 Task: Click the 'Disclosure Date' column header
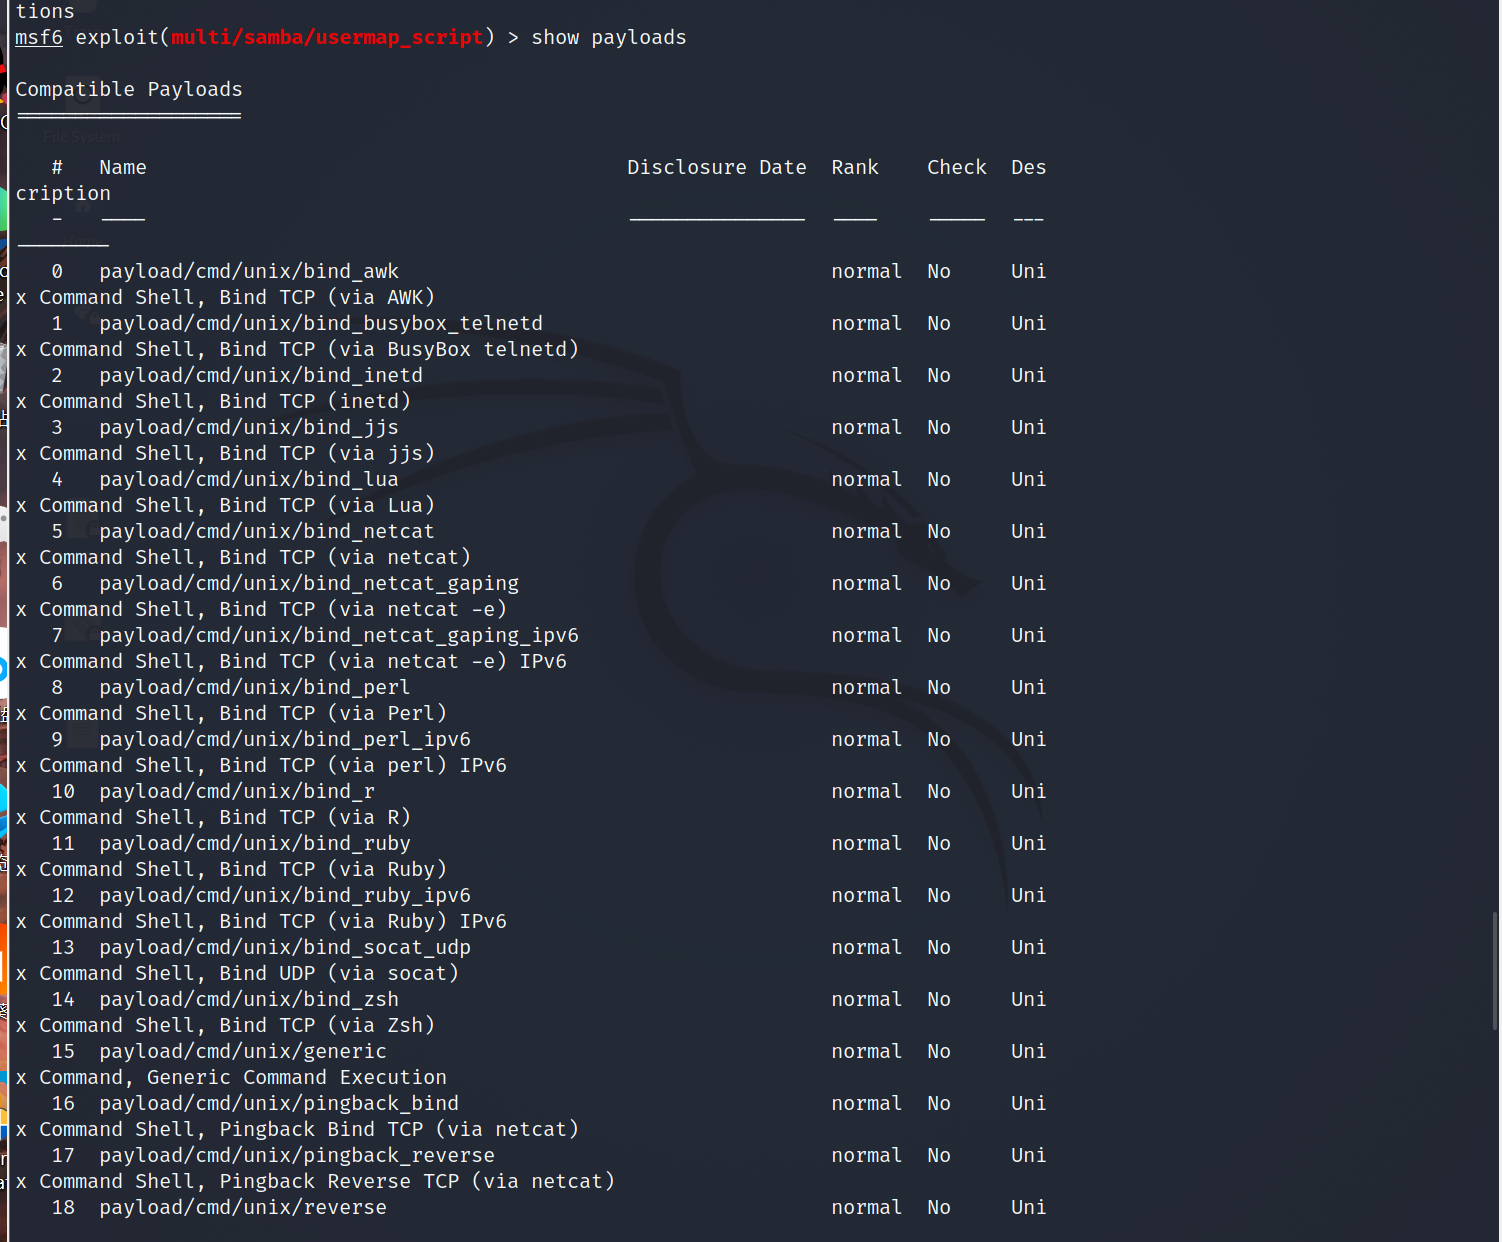[716, 167]
